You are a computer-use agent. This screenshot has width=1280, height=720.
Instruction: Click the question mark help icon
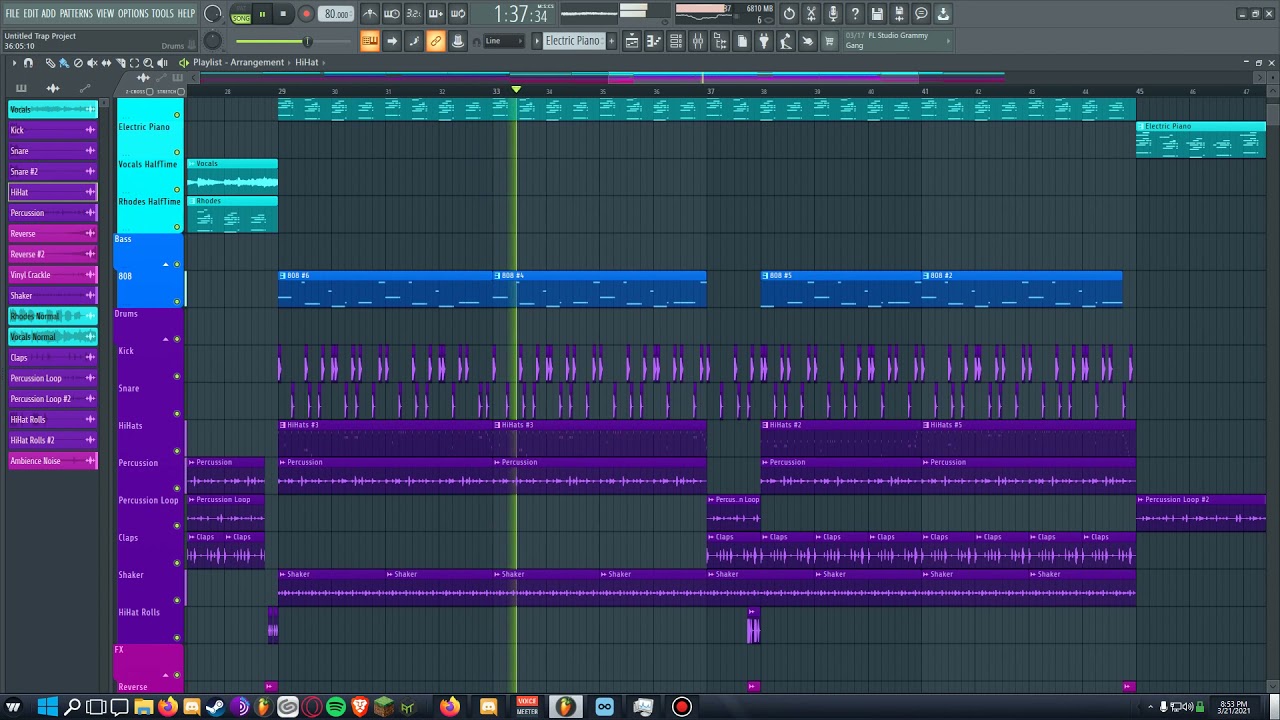pyautogui.click(x=855, y=14)
